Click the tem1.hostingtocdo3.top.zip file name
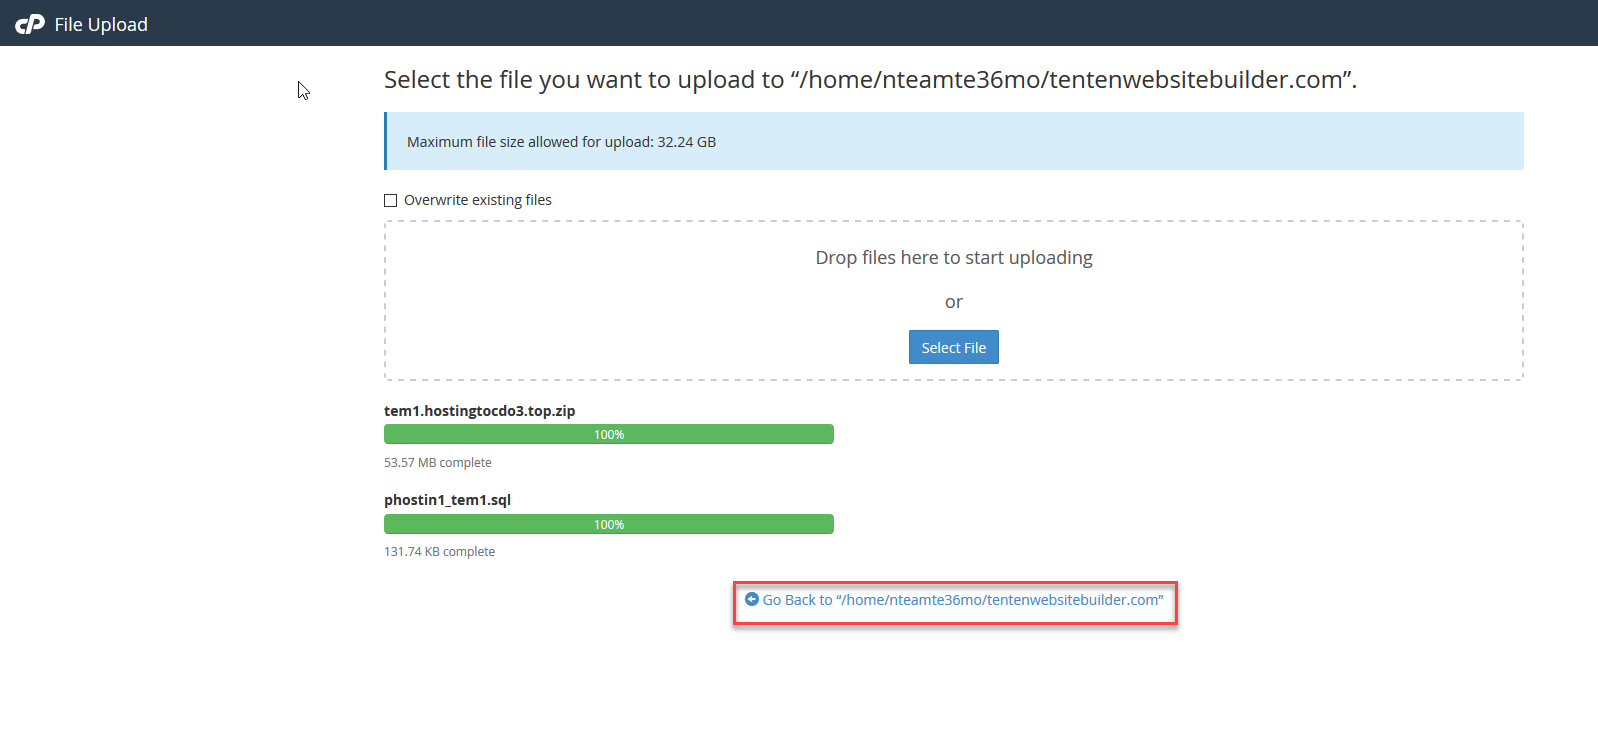The width and height of the screenshot is (1598, 756). point(480,411)
